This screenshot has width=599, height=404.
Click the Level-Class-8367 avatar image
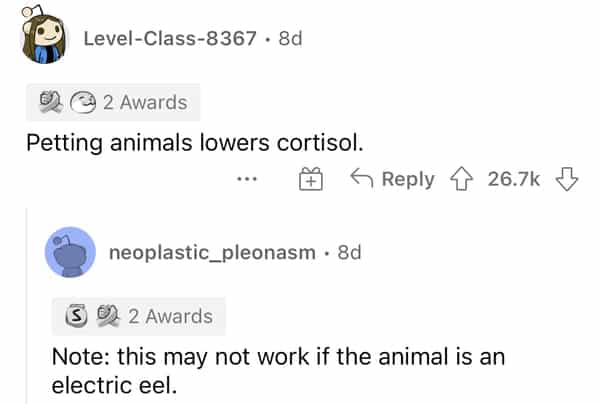click(43, 35)
